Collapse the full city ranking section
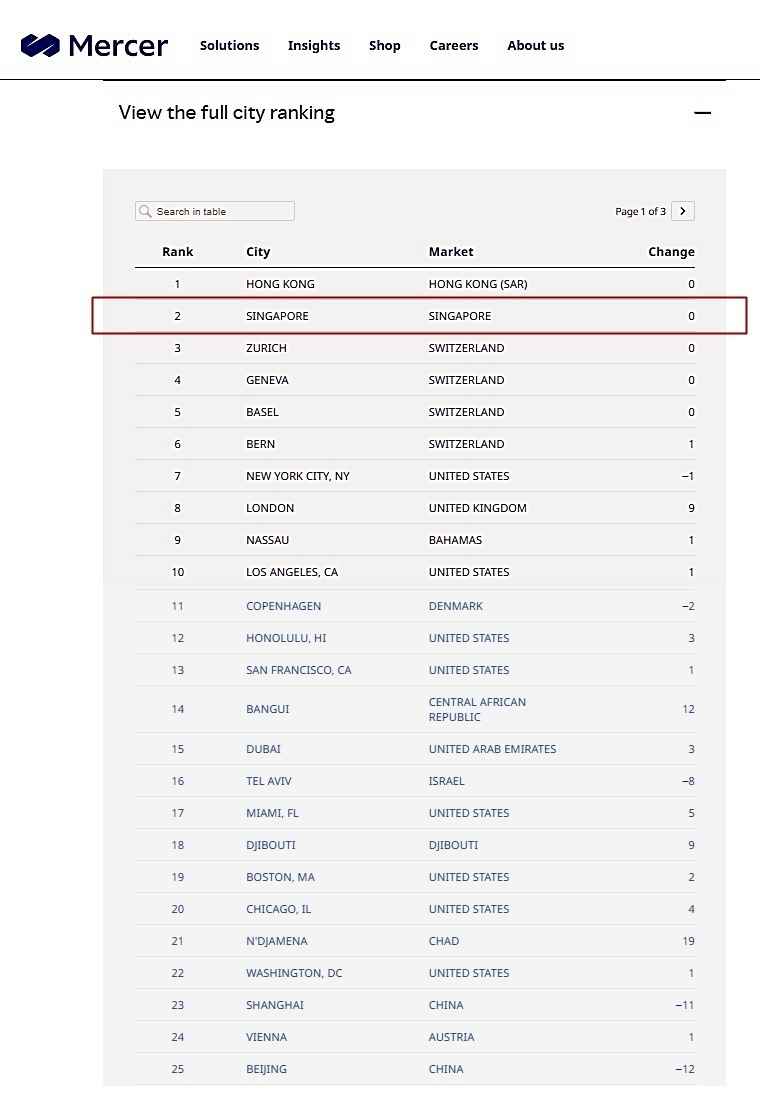 tap(702, 113)
